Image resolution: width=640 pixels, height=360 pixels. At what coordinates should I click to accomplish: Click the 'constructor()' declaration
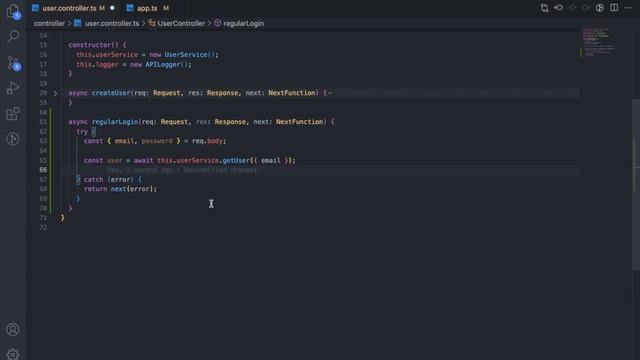(x=93, y=45)
